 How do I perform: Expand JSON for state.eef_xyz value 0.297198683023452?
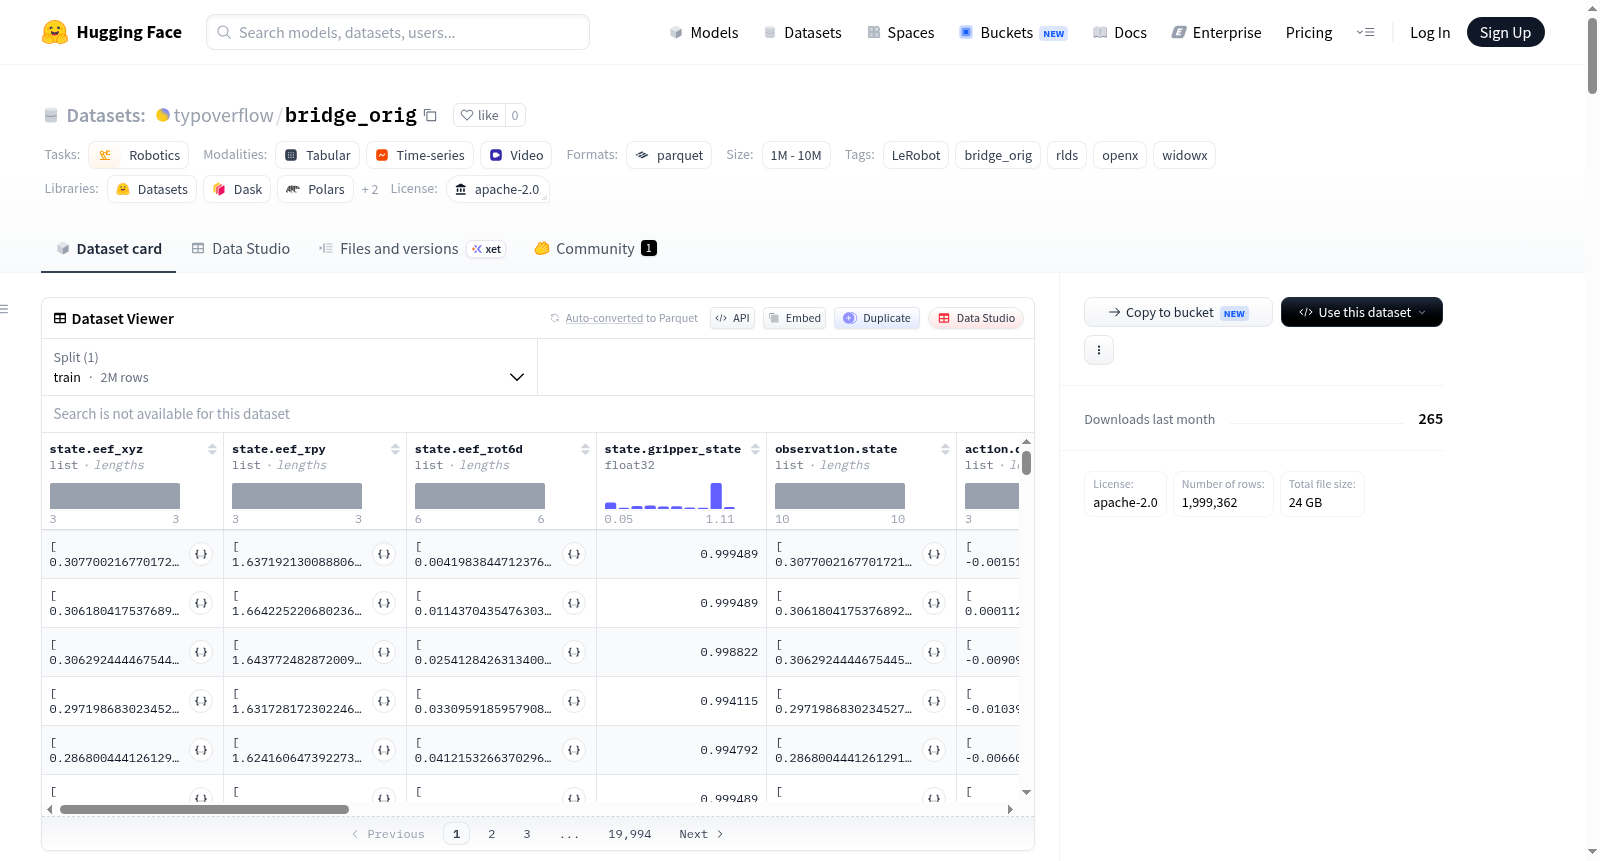tap(201, 701)
